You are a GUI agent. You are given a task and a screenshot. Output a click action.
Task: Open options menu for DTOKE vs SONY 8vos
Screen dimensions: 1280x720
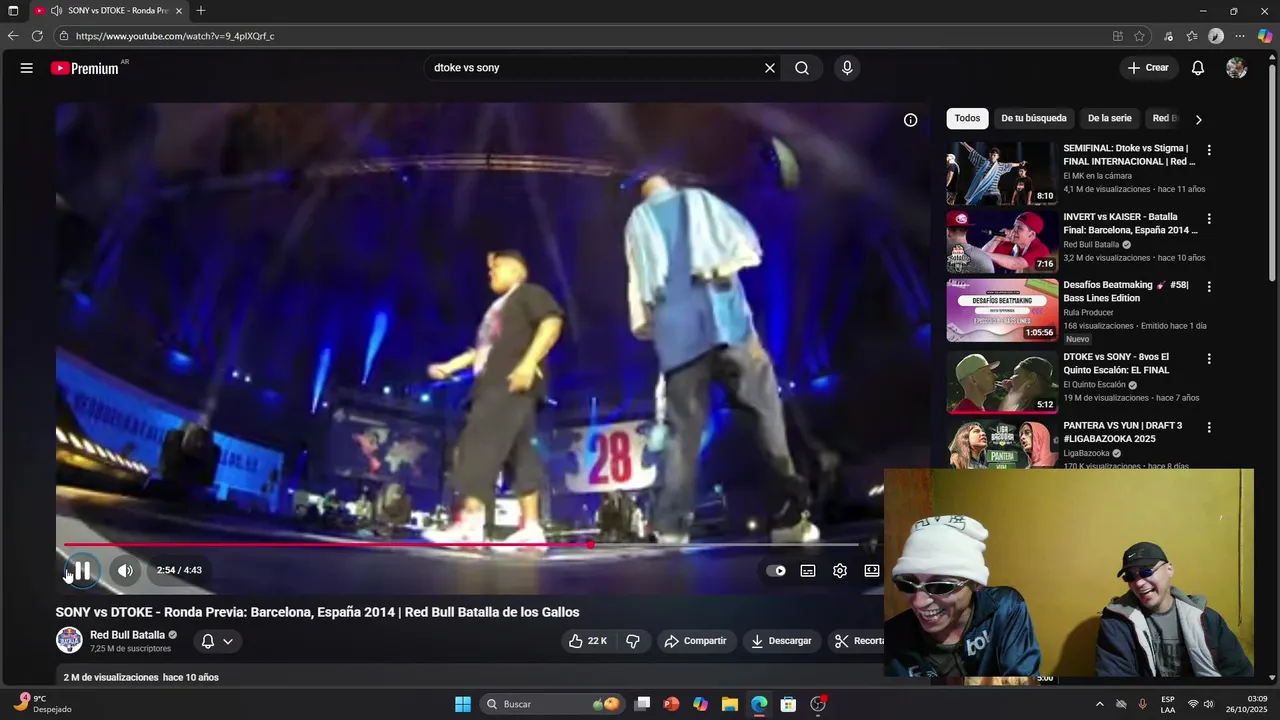[1209, 358]
